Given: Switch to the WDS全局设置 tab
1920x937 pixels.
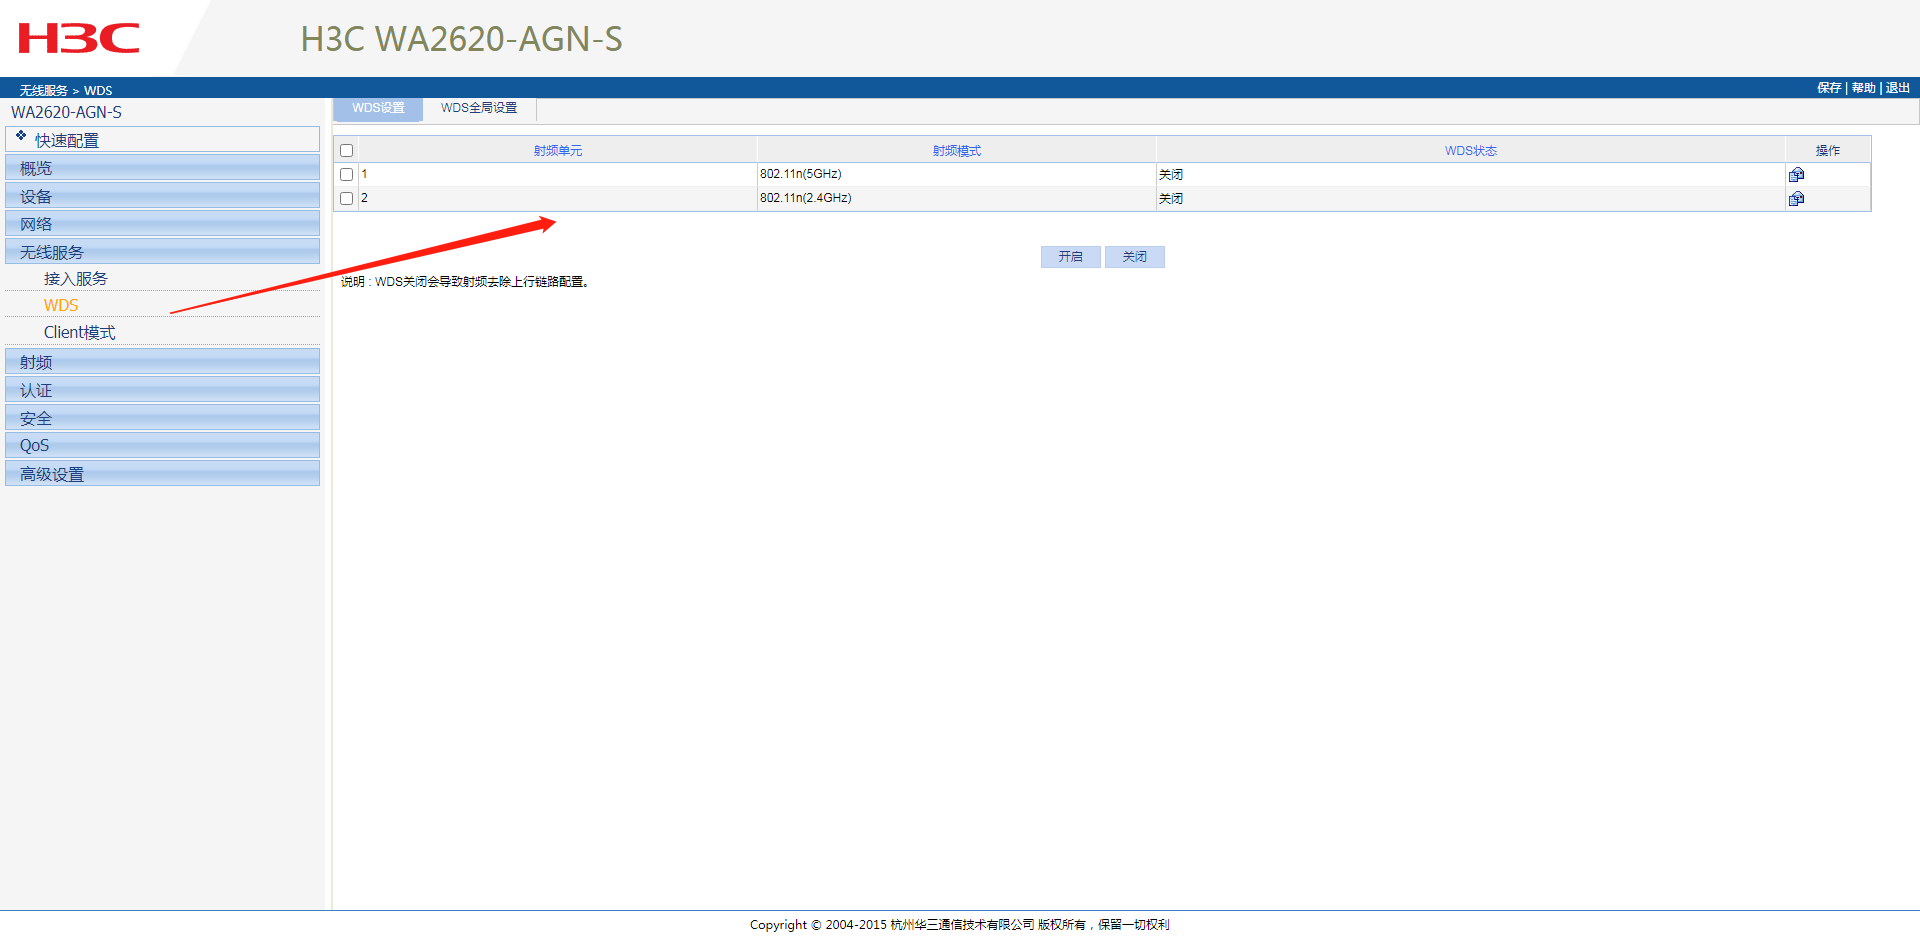Looking at the screenshot, I should tap(479, 108).
